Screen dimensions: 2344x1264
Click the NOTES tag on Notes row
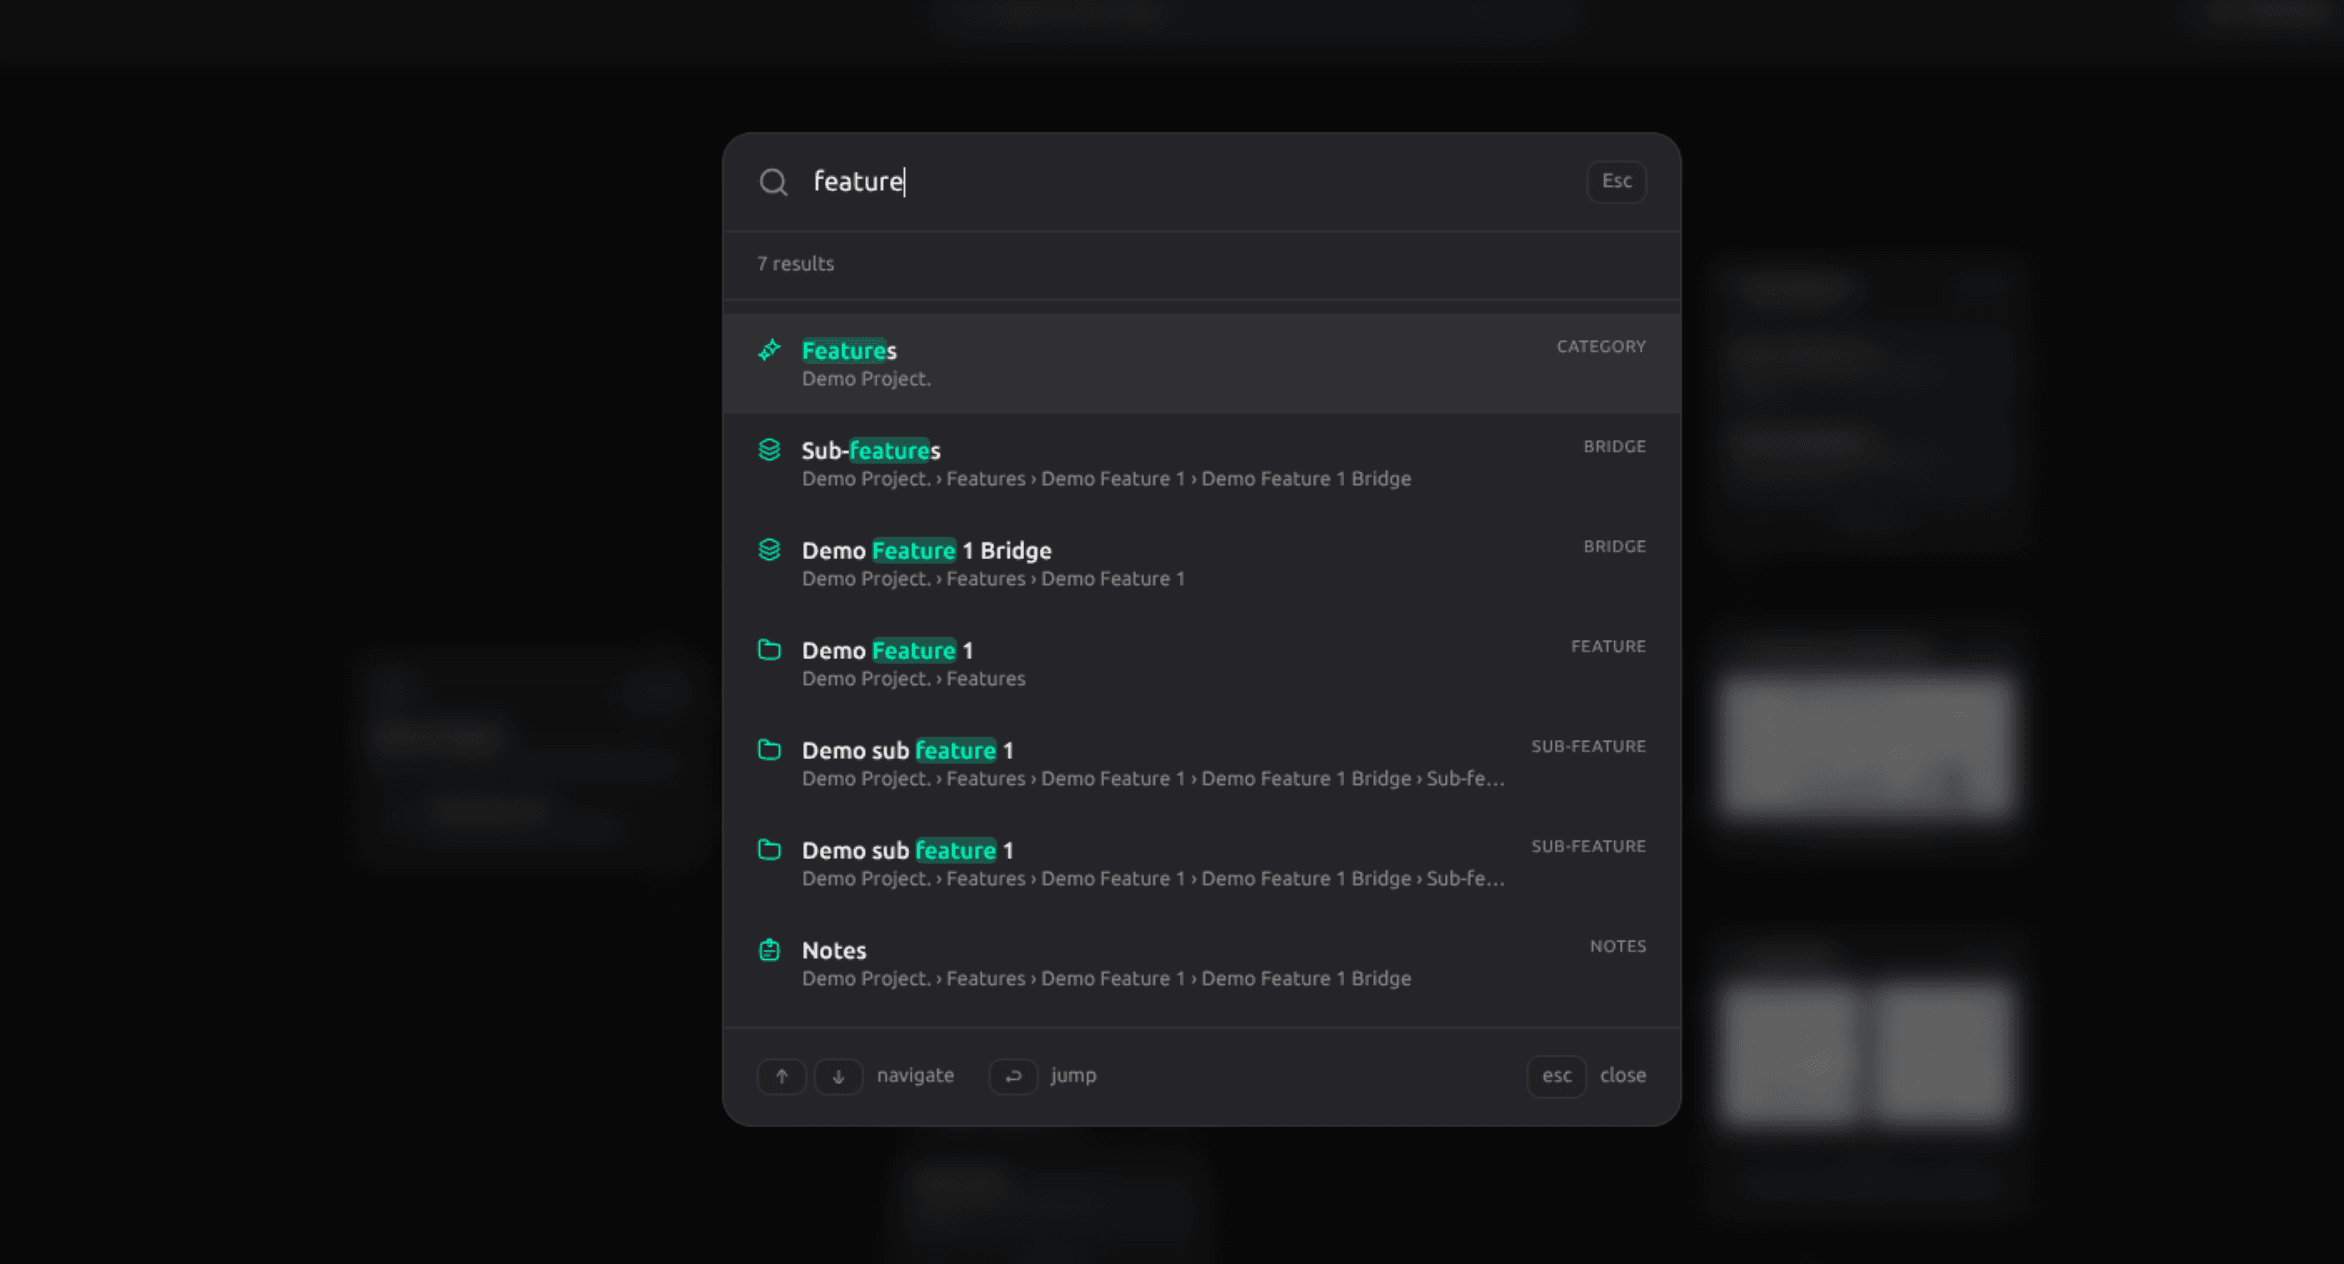coord(1617,946)
